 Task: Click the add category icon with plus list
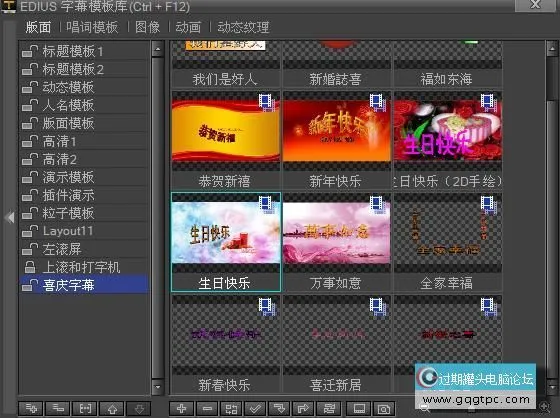click(x=31, y=408)
